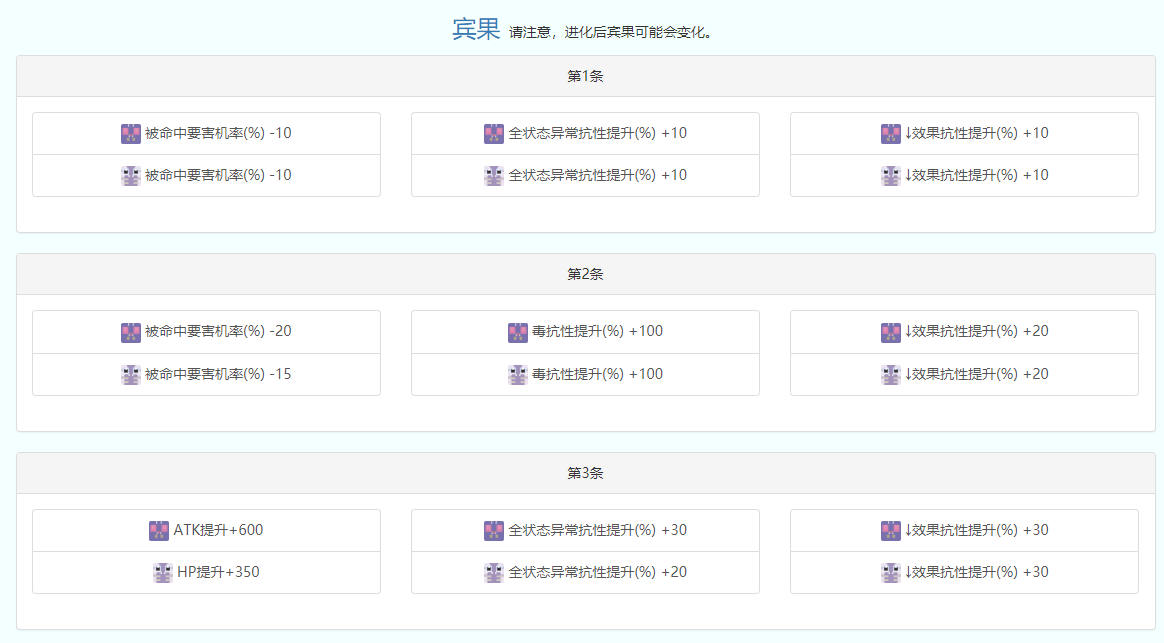Click the 全状态异常抗性提升(%) +30 text
The image size is (1164, 643).
[x=597, y=530]
